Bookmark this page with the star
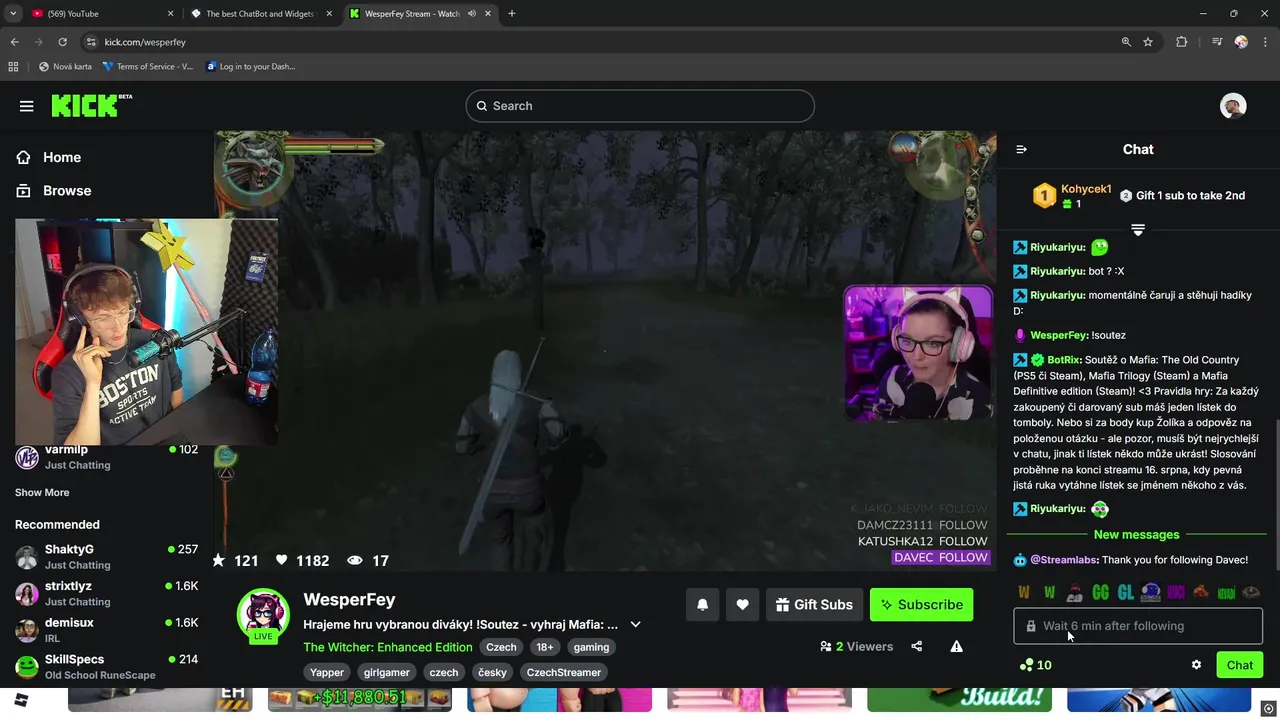 (1148, 42)
